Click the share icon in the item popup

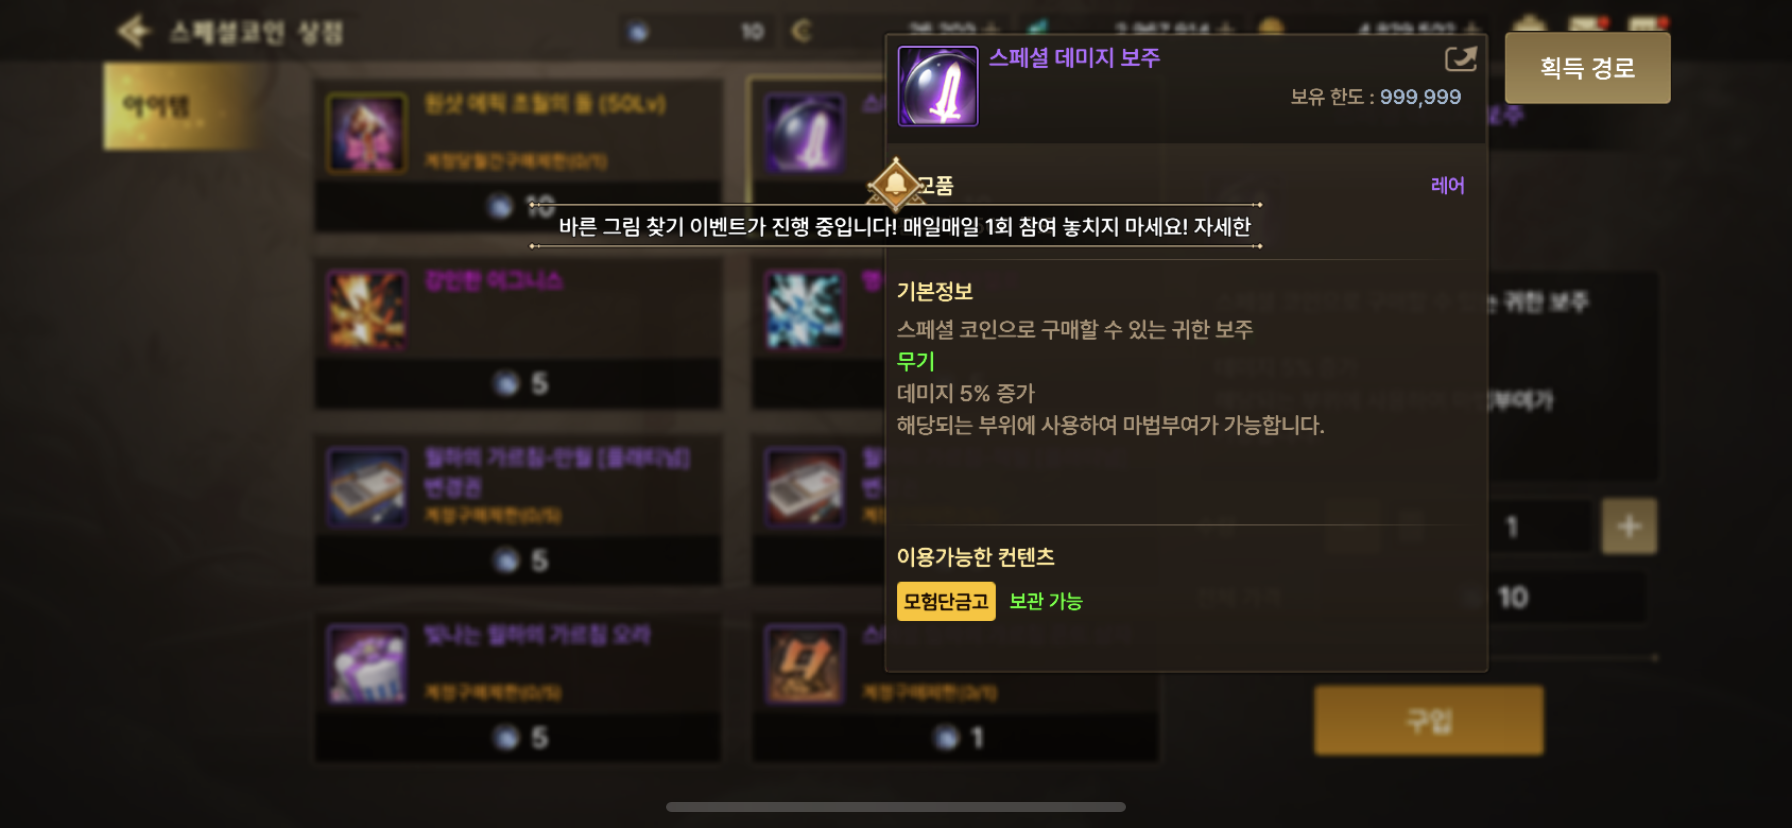[x=1460, y=60]
